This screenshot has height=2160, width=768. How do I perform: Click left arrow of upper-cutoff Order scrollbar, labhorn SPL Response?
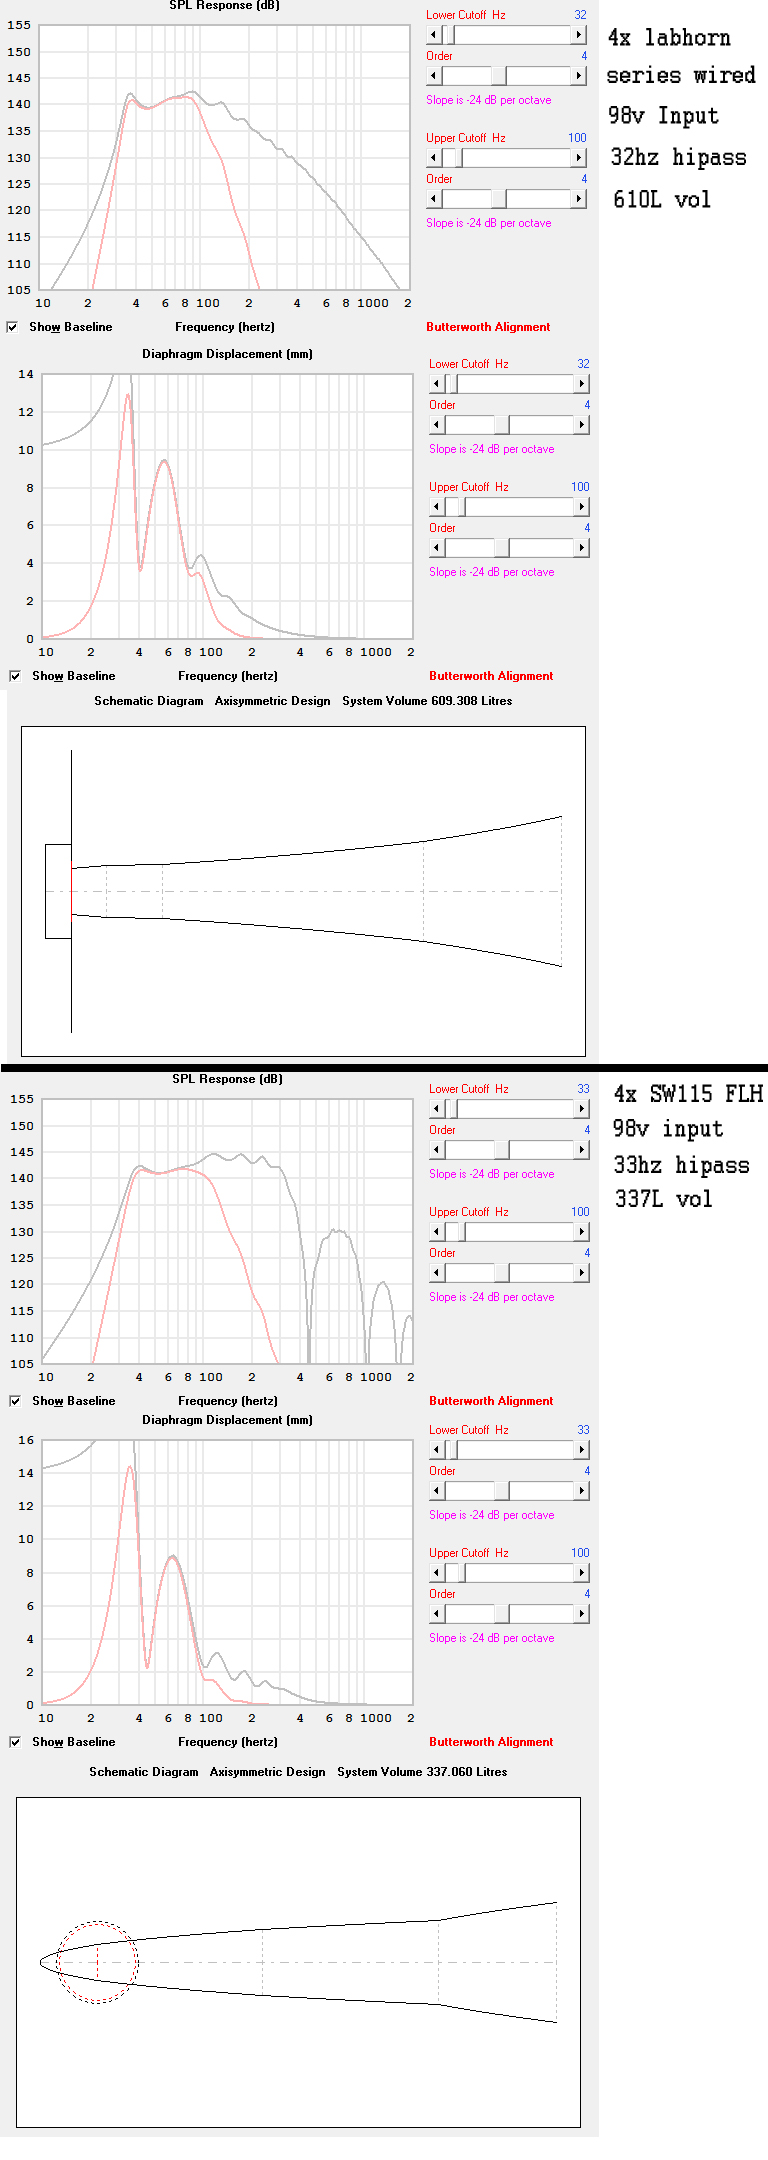(x=433, y=199)
